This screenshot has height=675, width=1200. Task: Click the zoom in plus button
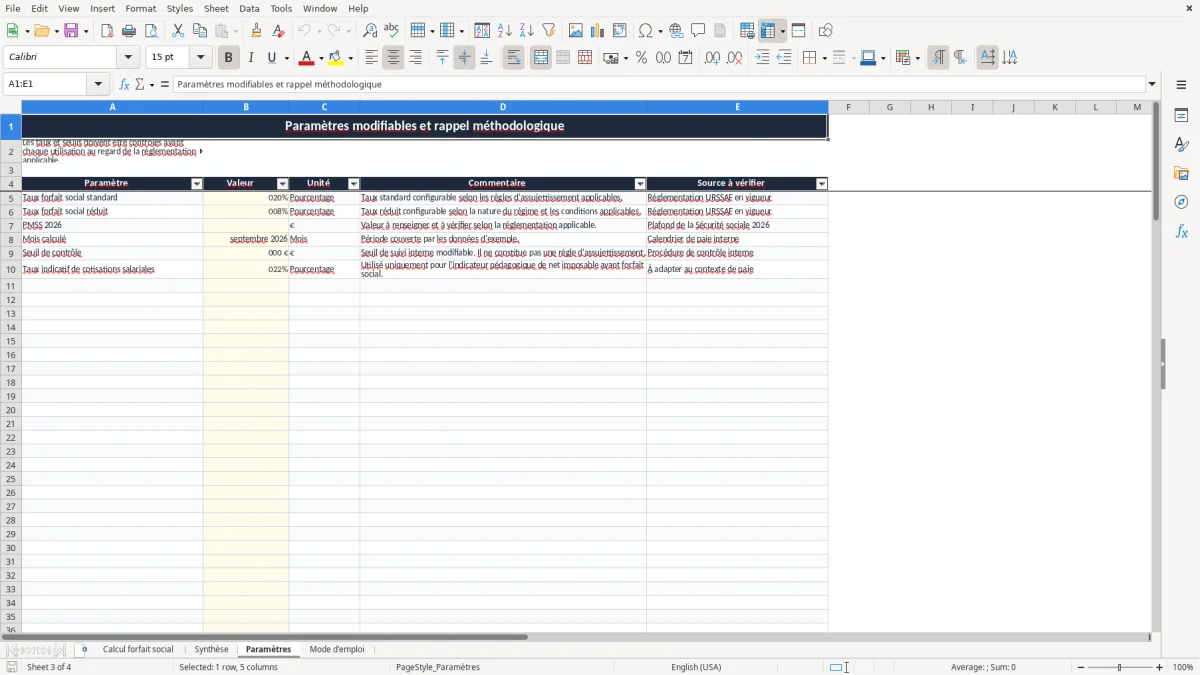point(1159,667)
